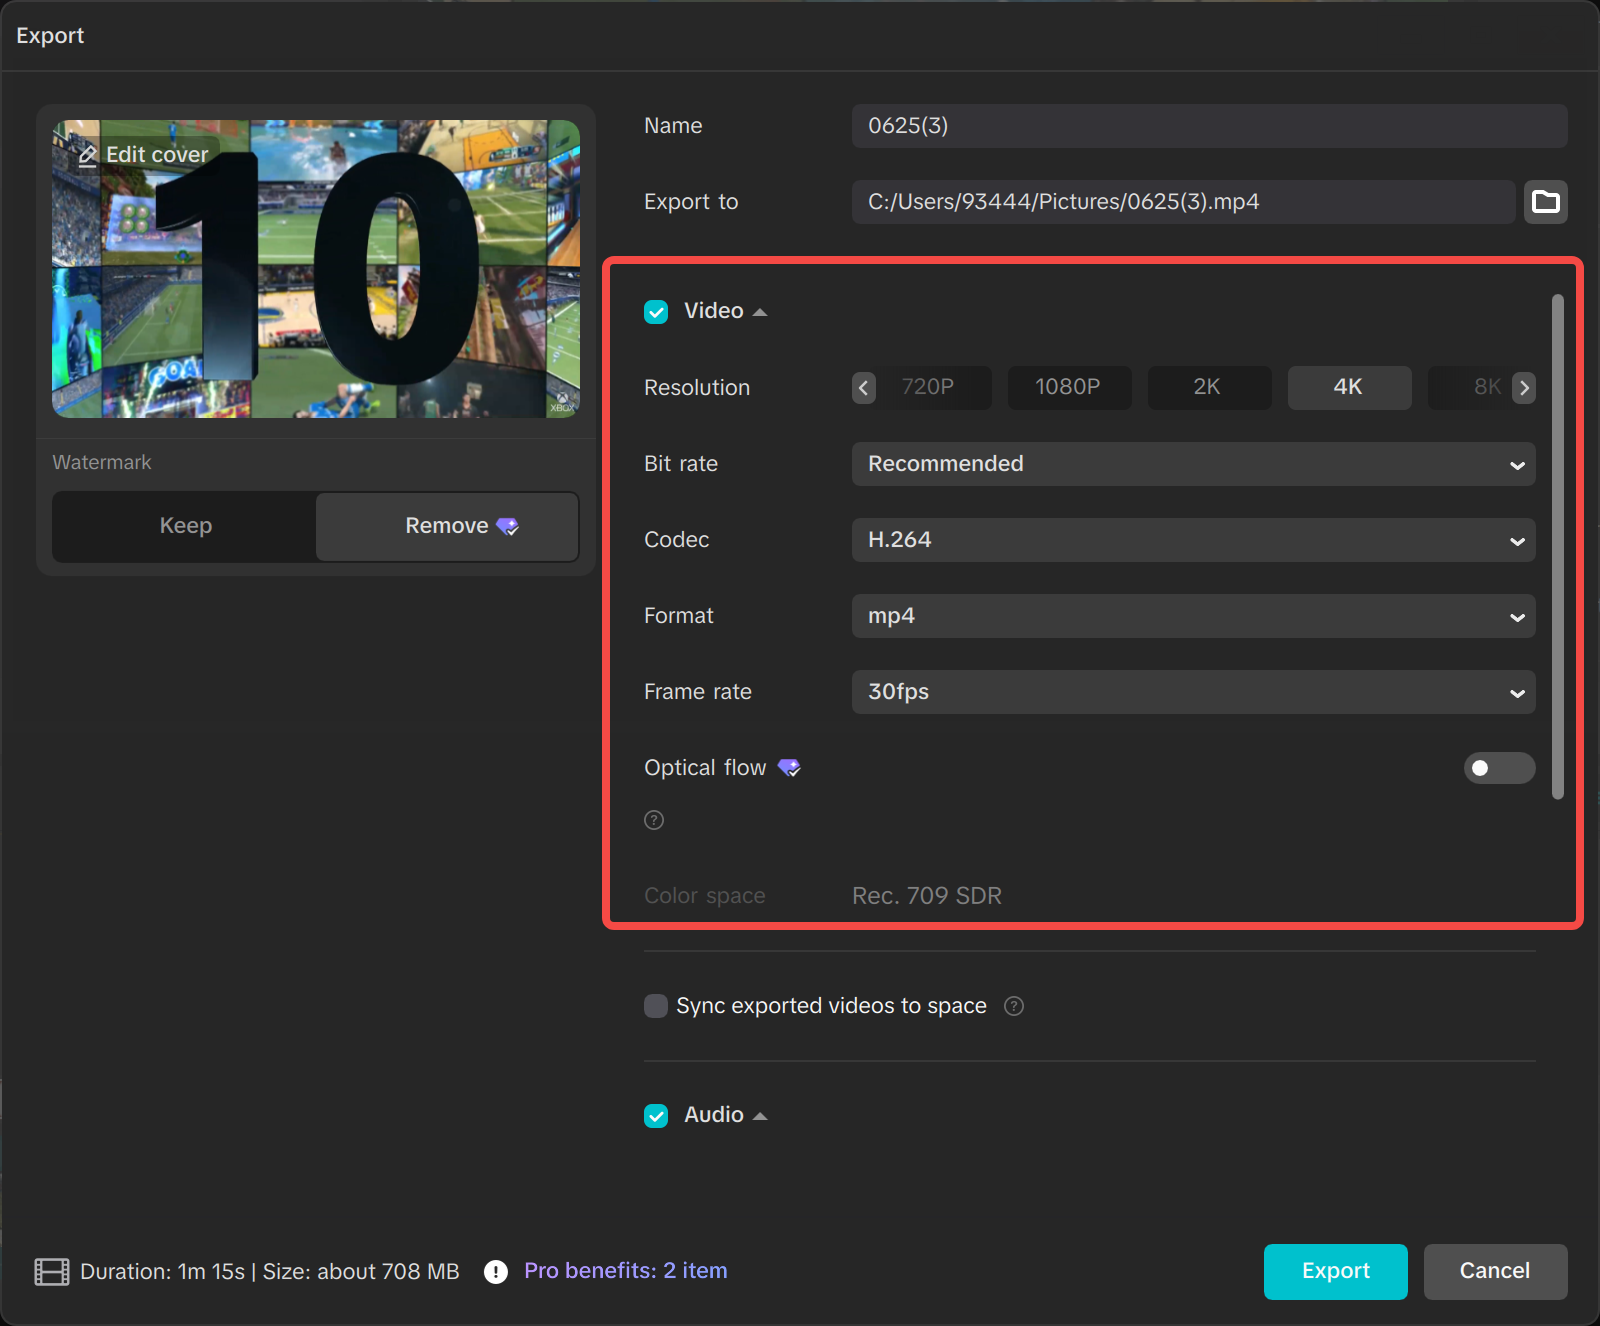
Task: Click the exclamation icon near Pro benefits
Action: click(x=494, y=1271)
